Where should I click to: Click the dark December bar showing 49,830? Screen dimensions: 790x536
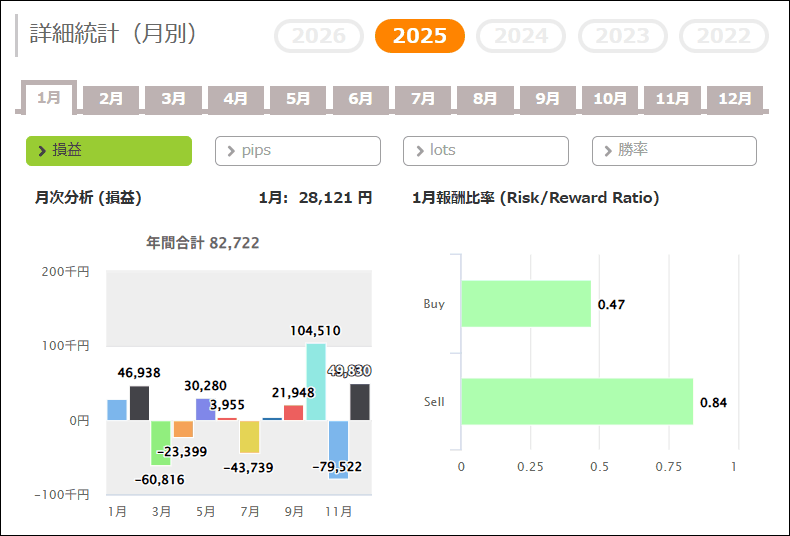pyautogui.click(x=360, y=402)
